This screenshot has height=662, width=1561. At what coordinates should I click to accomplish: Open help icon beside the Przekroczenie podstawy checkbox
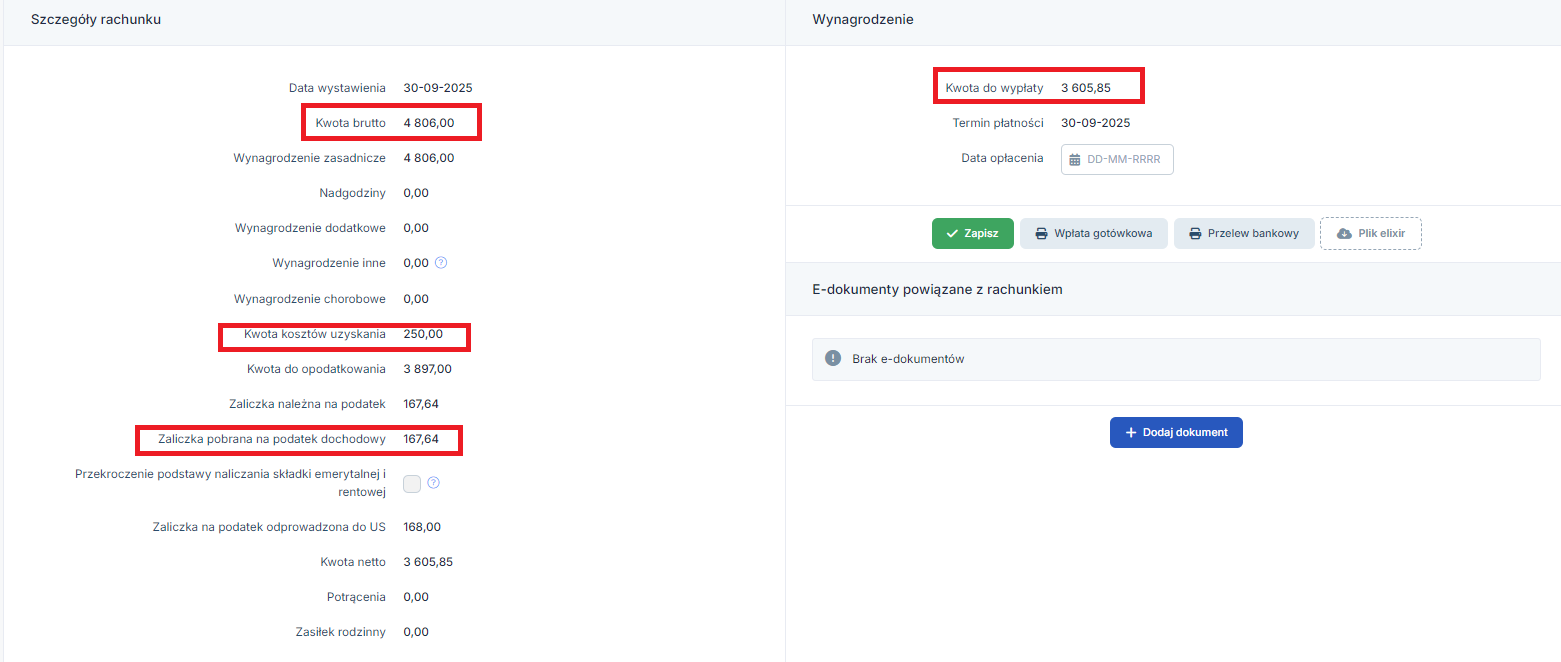click(433, 483)
